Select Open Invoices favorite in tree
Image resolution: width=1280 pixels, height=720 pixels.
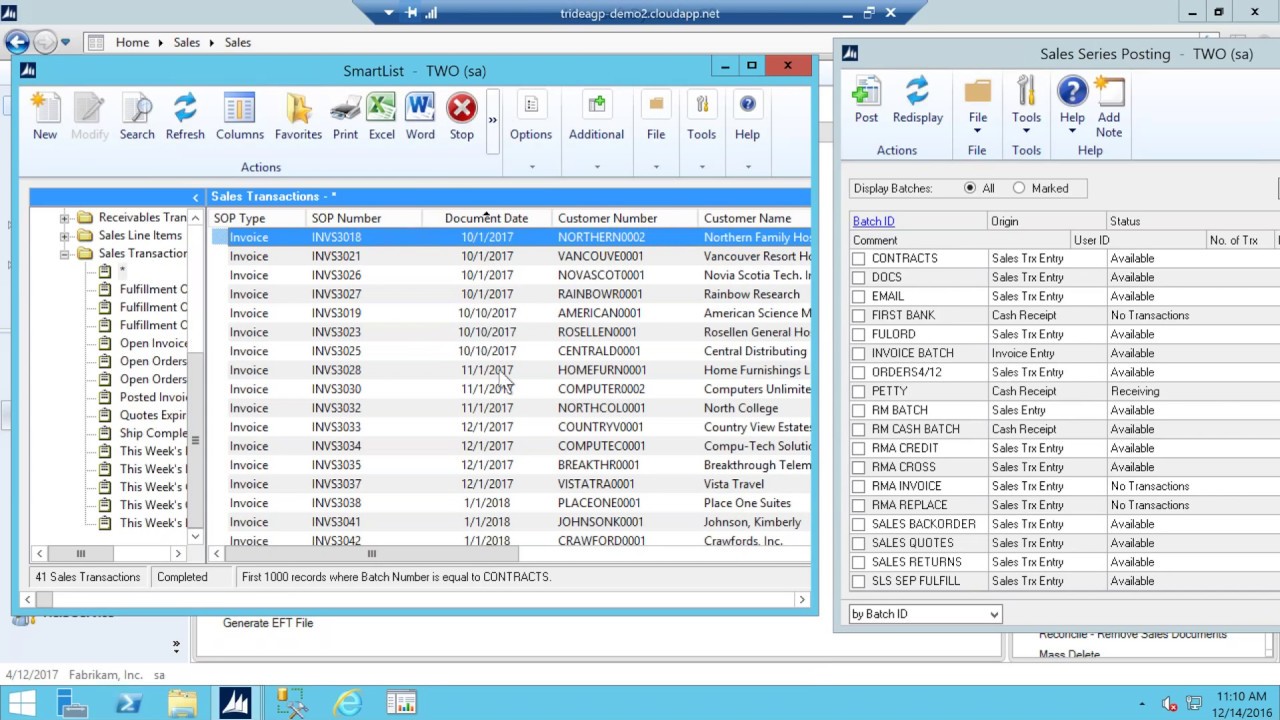point(153,343)
